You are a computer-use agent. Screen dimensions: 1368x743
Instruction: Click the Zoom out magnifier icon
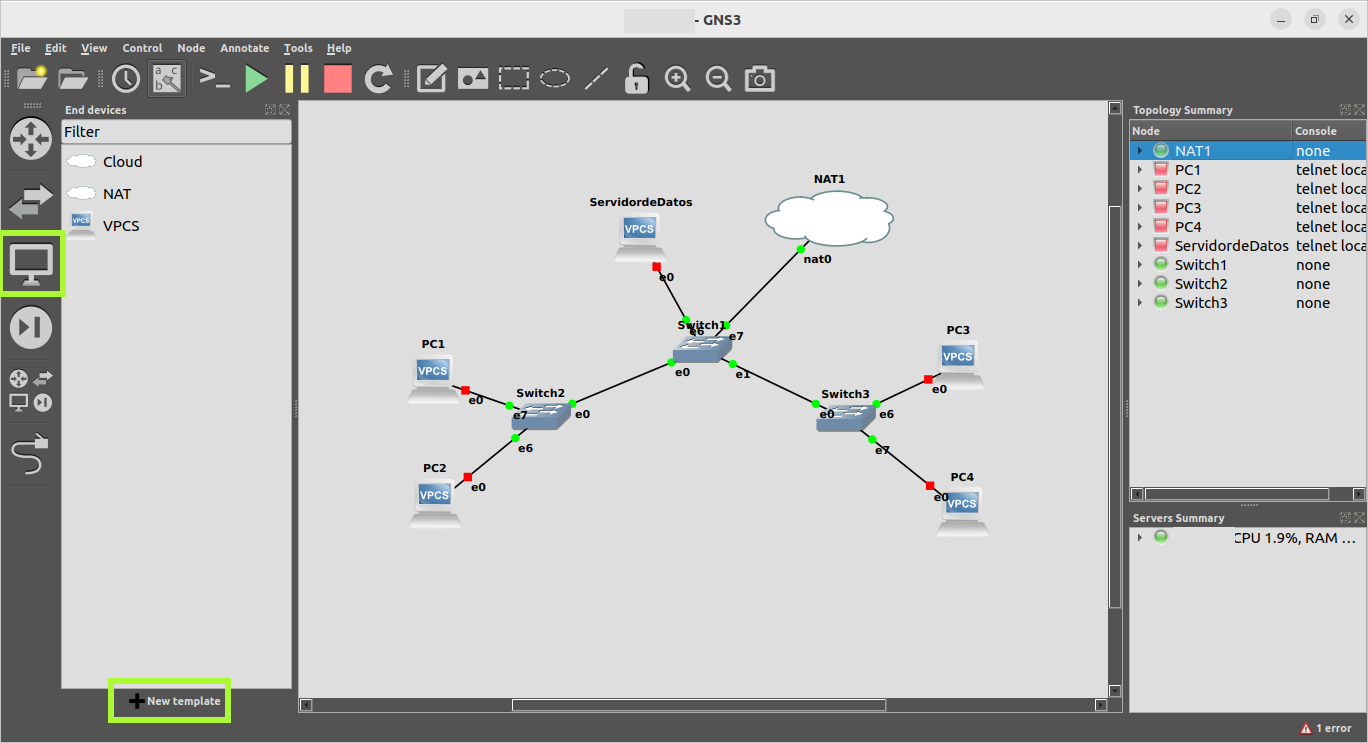point(718,79)
